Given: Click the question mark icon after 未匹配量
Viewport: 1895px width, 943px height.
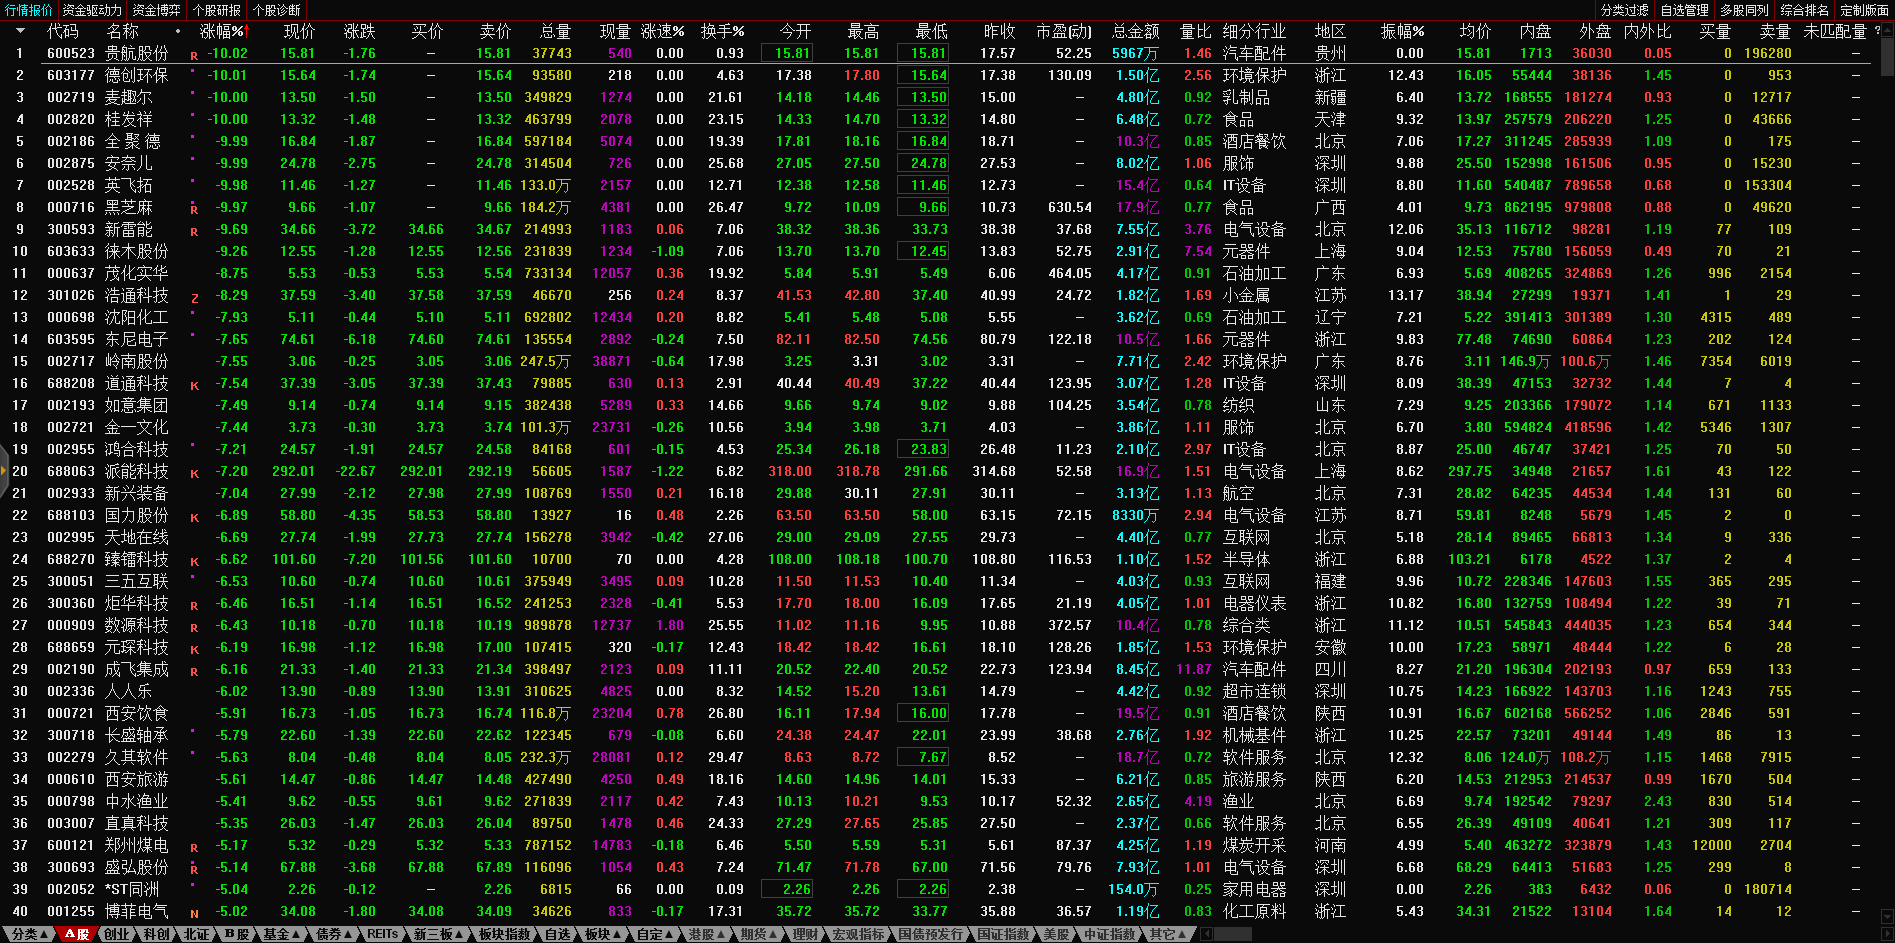Looking at the screenshot, I should [1877, 31].
